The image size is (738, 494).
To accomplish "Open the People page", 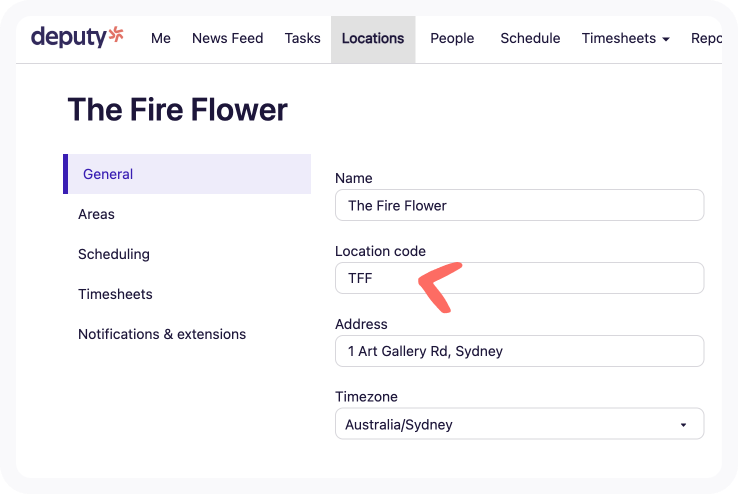I will 452,38.
